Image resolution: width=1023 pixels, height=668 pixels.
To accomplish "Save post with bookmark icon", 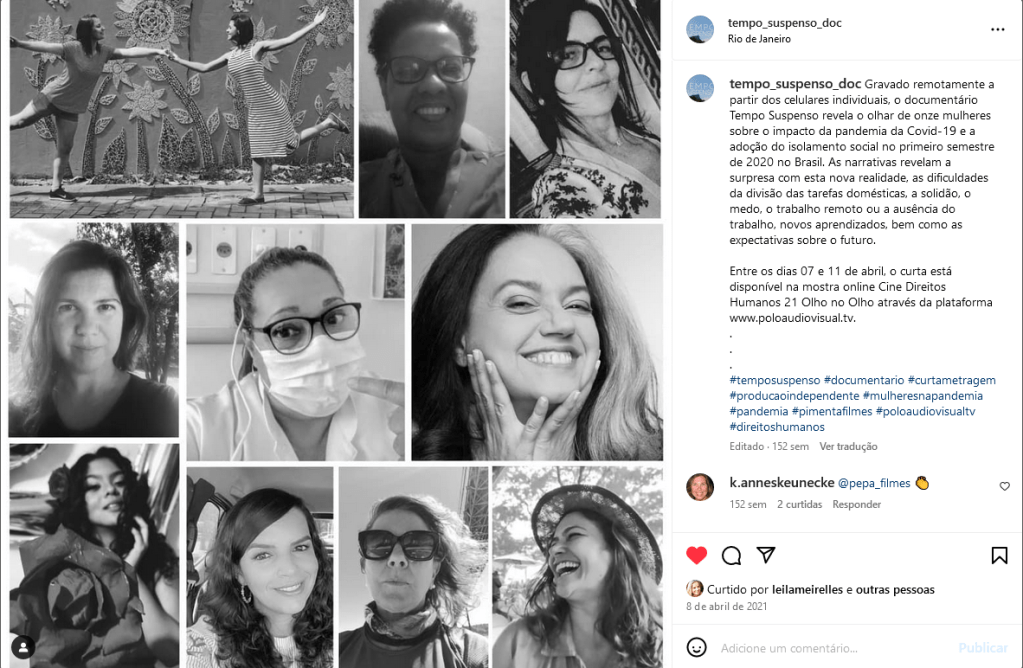I will pyautogui.click(x=999, y=555).
